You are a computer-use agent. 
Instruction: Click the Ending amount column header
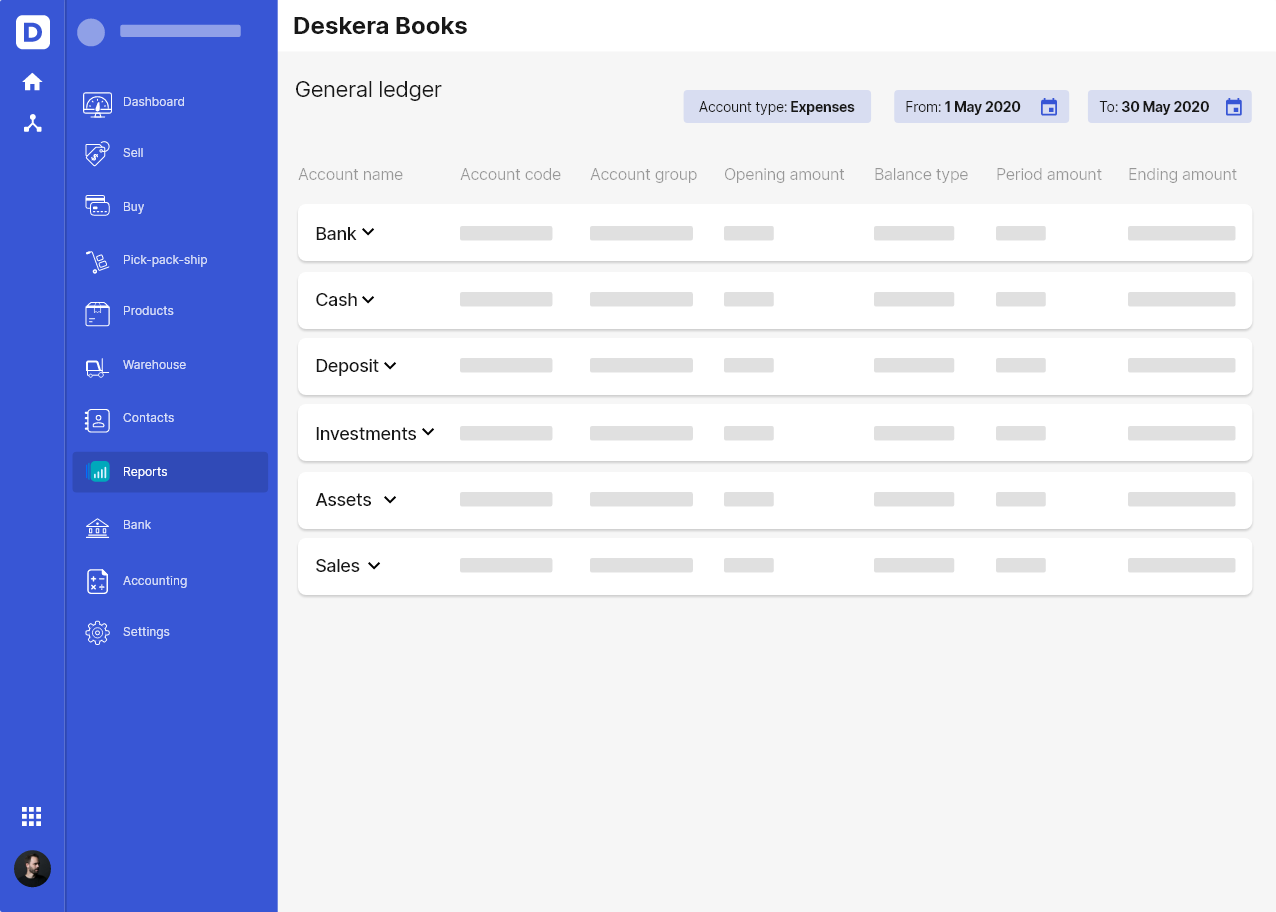pos(1182,174)
